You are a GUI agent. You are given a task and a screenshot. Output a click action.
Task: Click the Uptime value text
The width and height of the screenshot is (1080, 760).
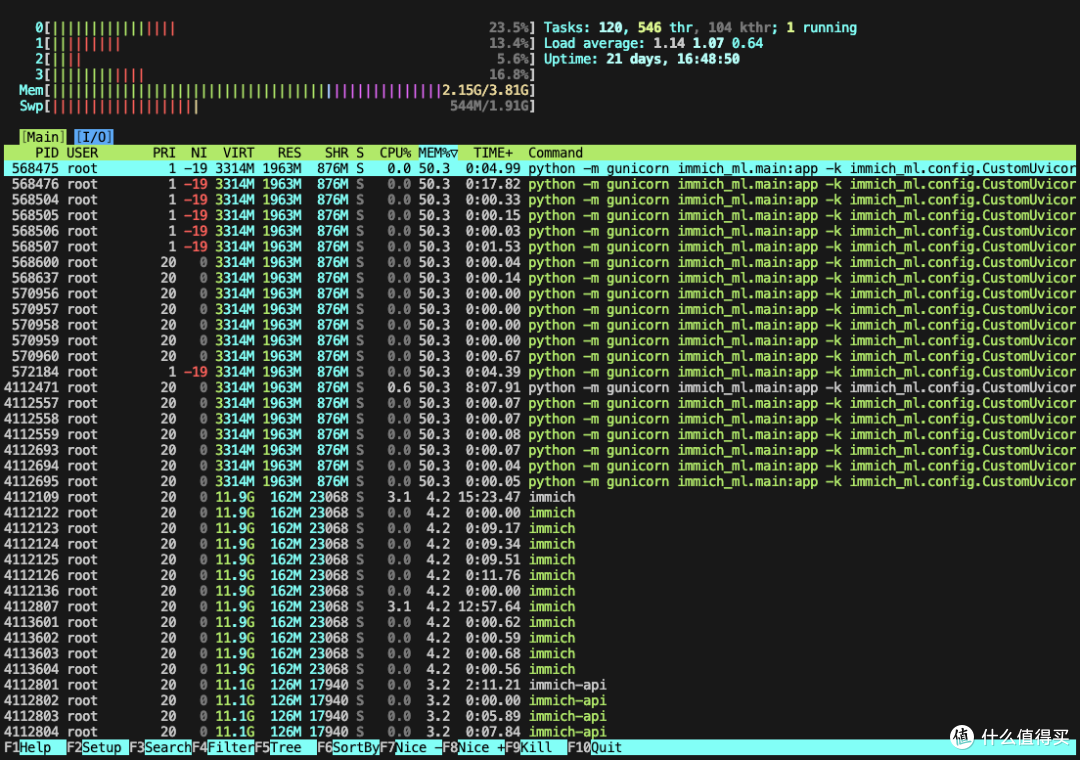(673, 59)
